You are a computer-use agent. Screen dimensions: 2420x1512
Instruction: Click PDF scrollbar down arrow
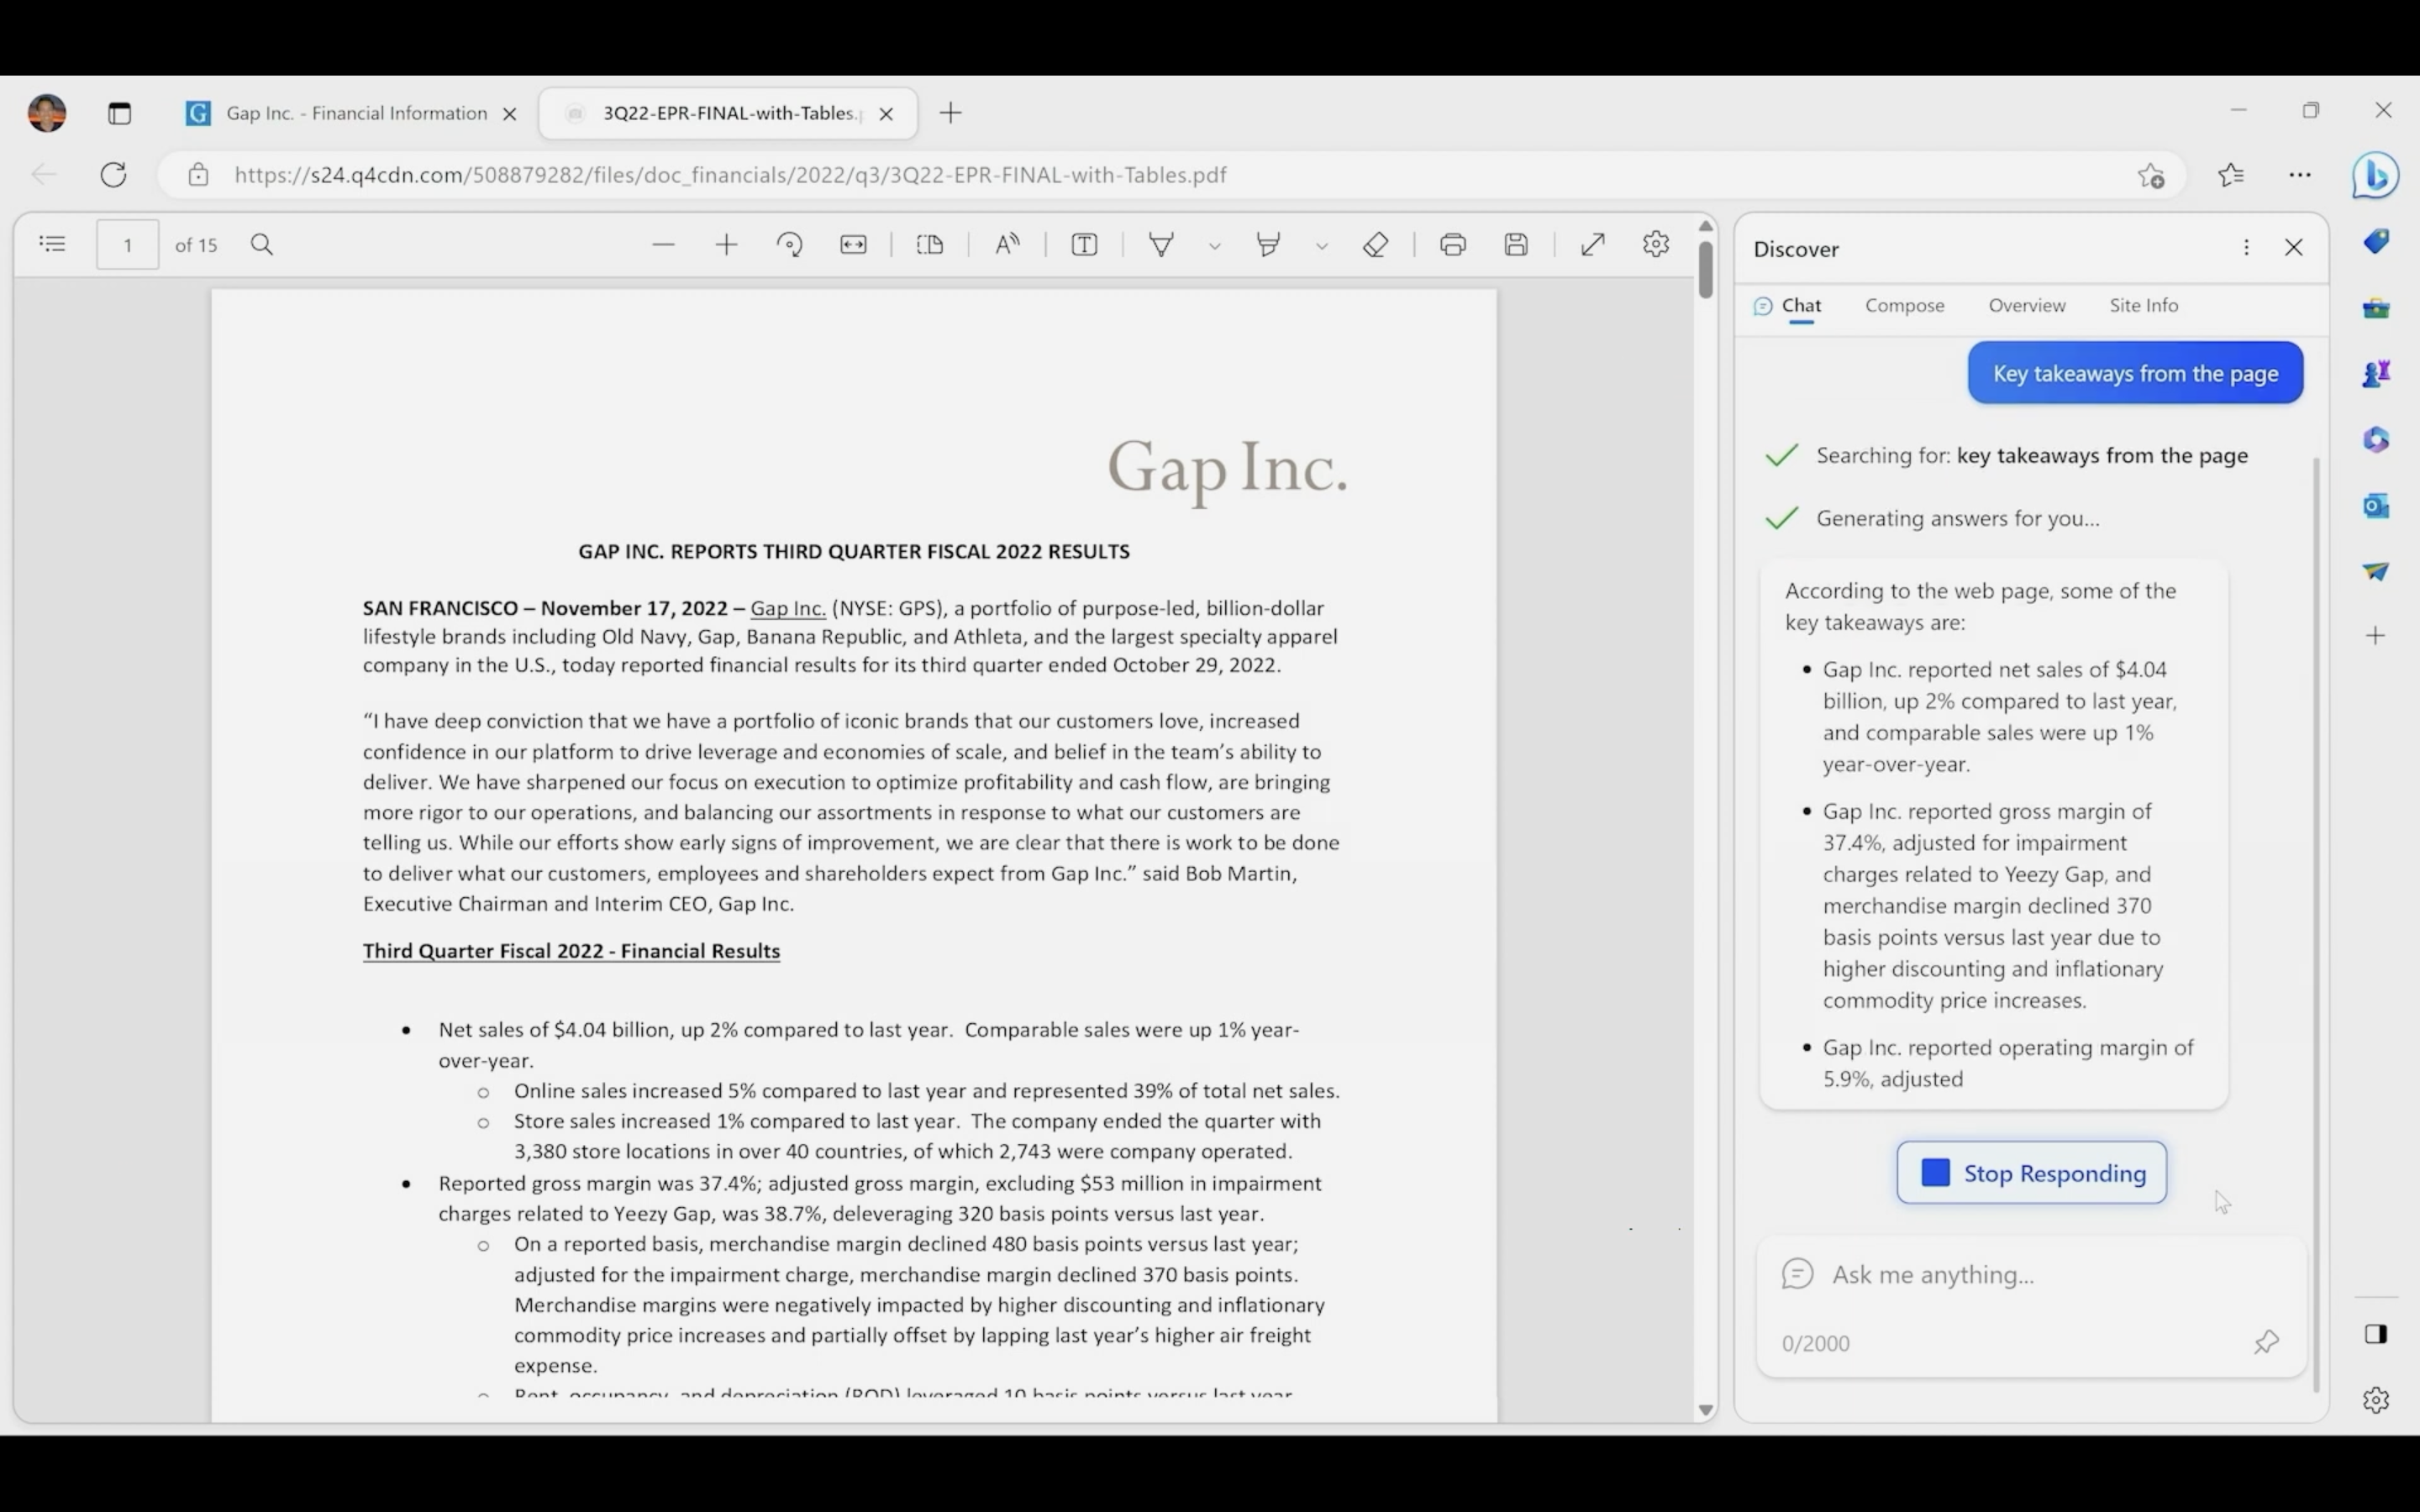pyautogui.click(x=1706, y=1410)
